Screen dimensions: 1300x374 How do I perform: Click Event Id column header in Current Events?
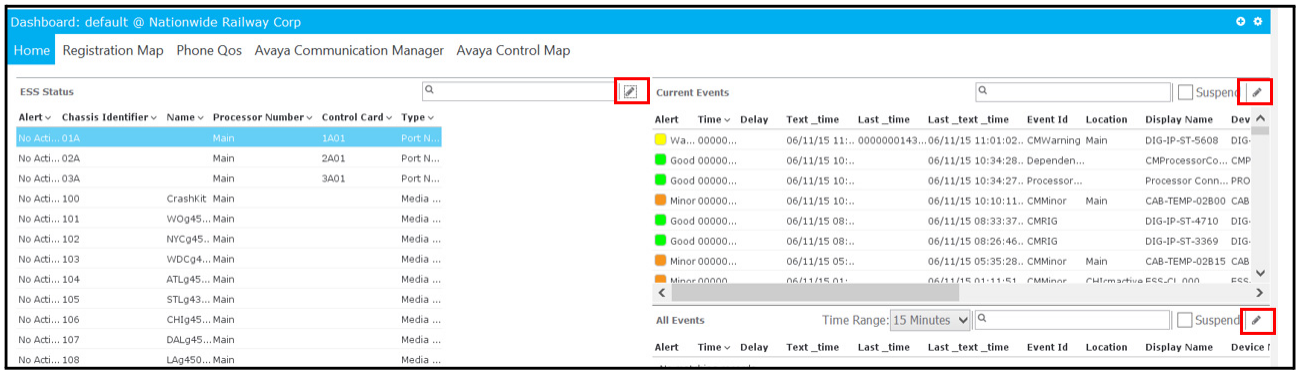(x=1047, y=120)
